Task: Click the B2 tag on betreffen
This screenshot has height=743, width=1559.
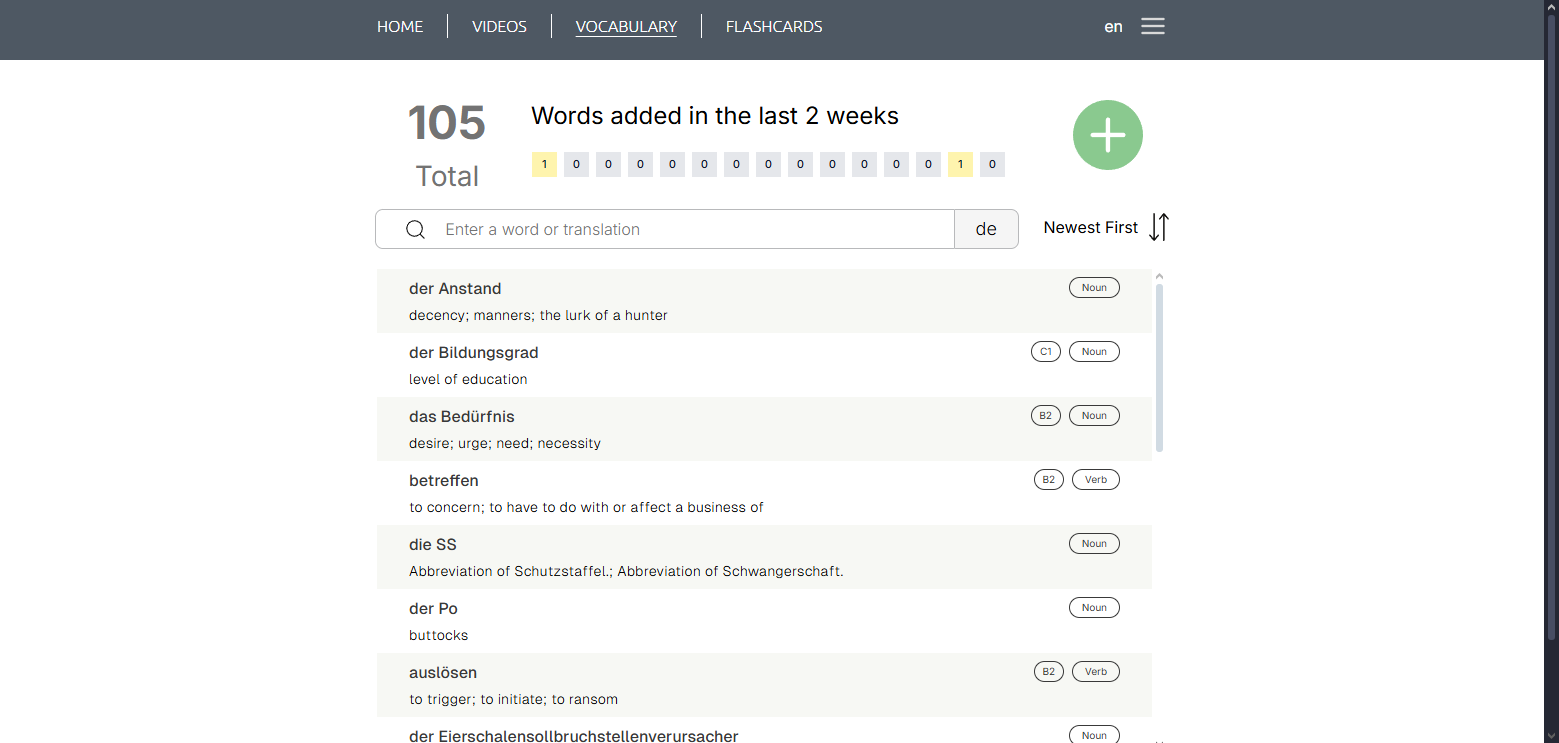Action: pos(1048,480)
